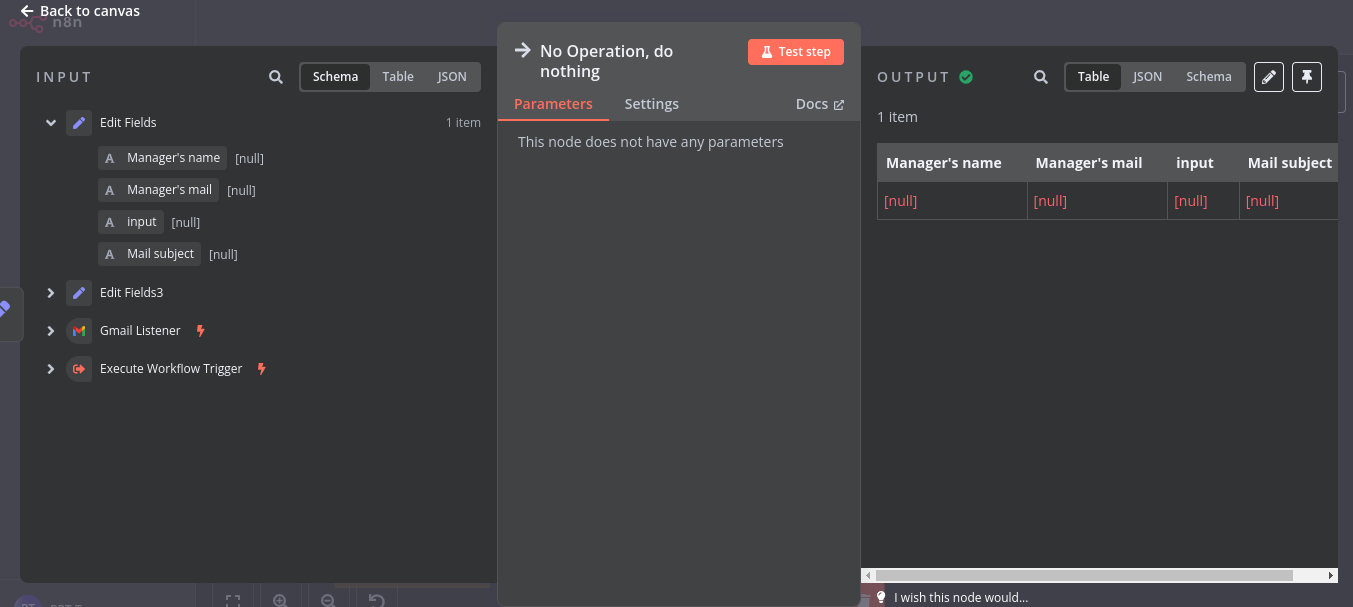
Task: Click the fit to view canvas icon
Action: coord(233,600)
